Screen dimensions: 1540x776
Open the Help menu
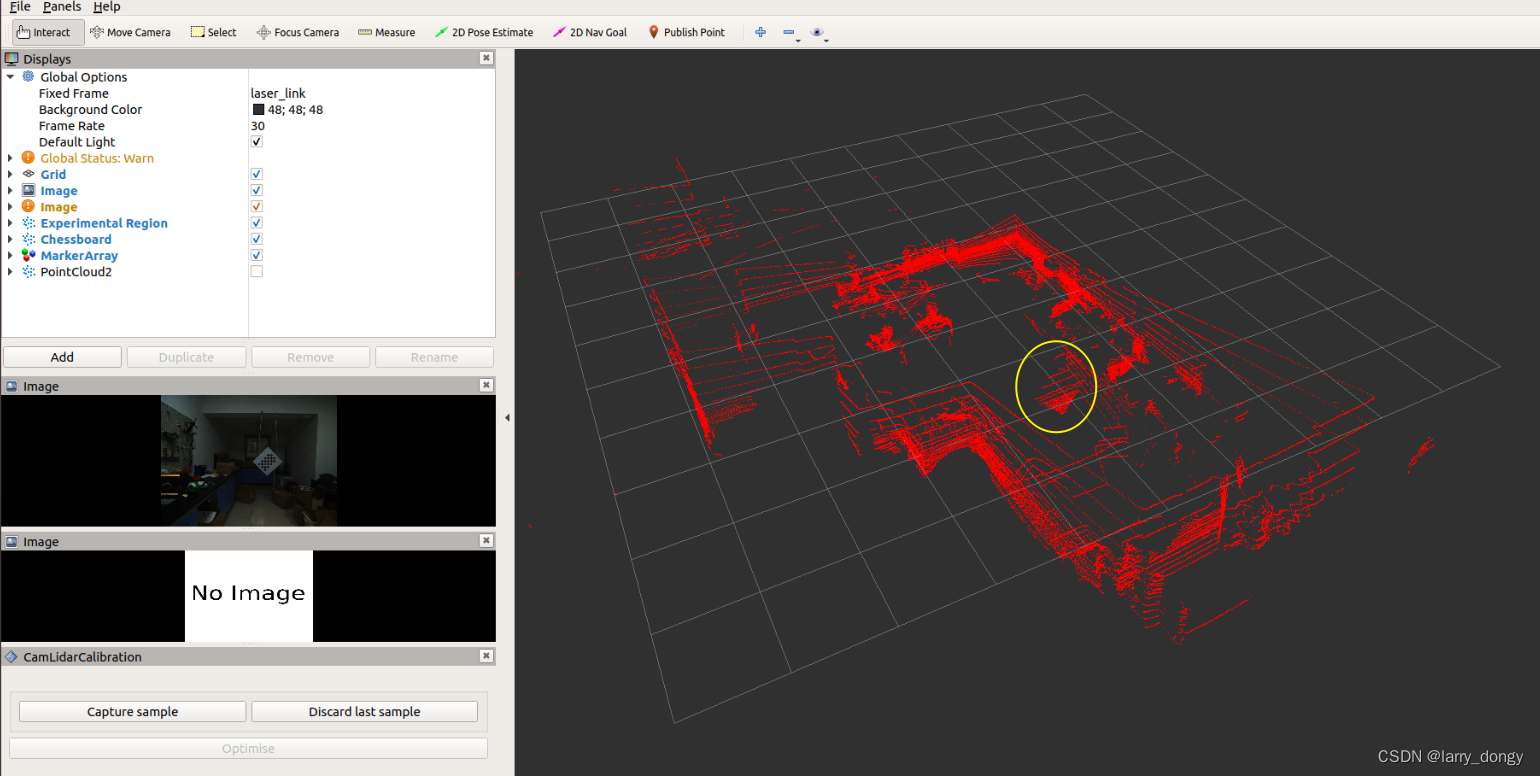[106, 7]
